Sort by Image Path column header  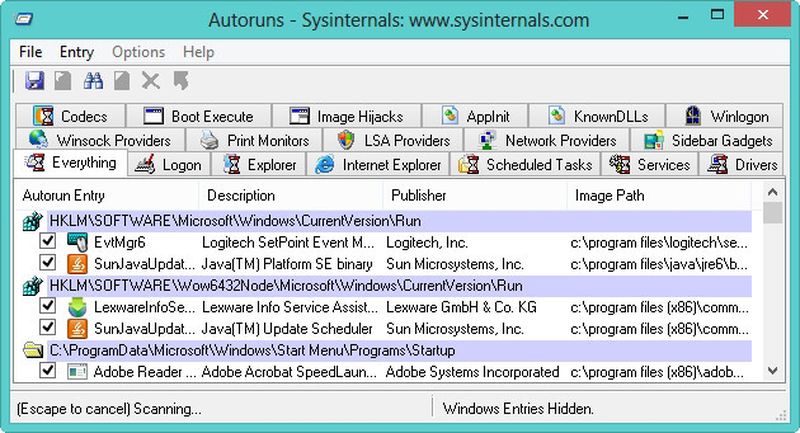coord(659,196)
